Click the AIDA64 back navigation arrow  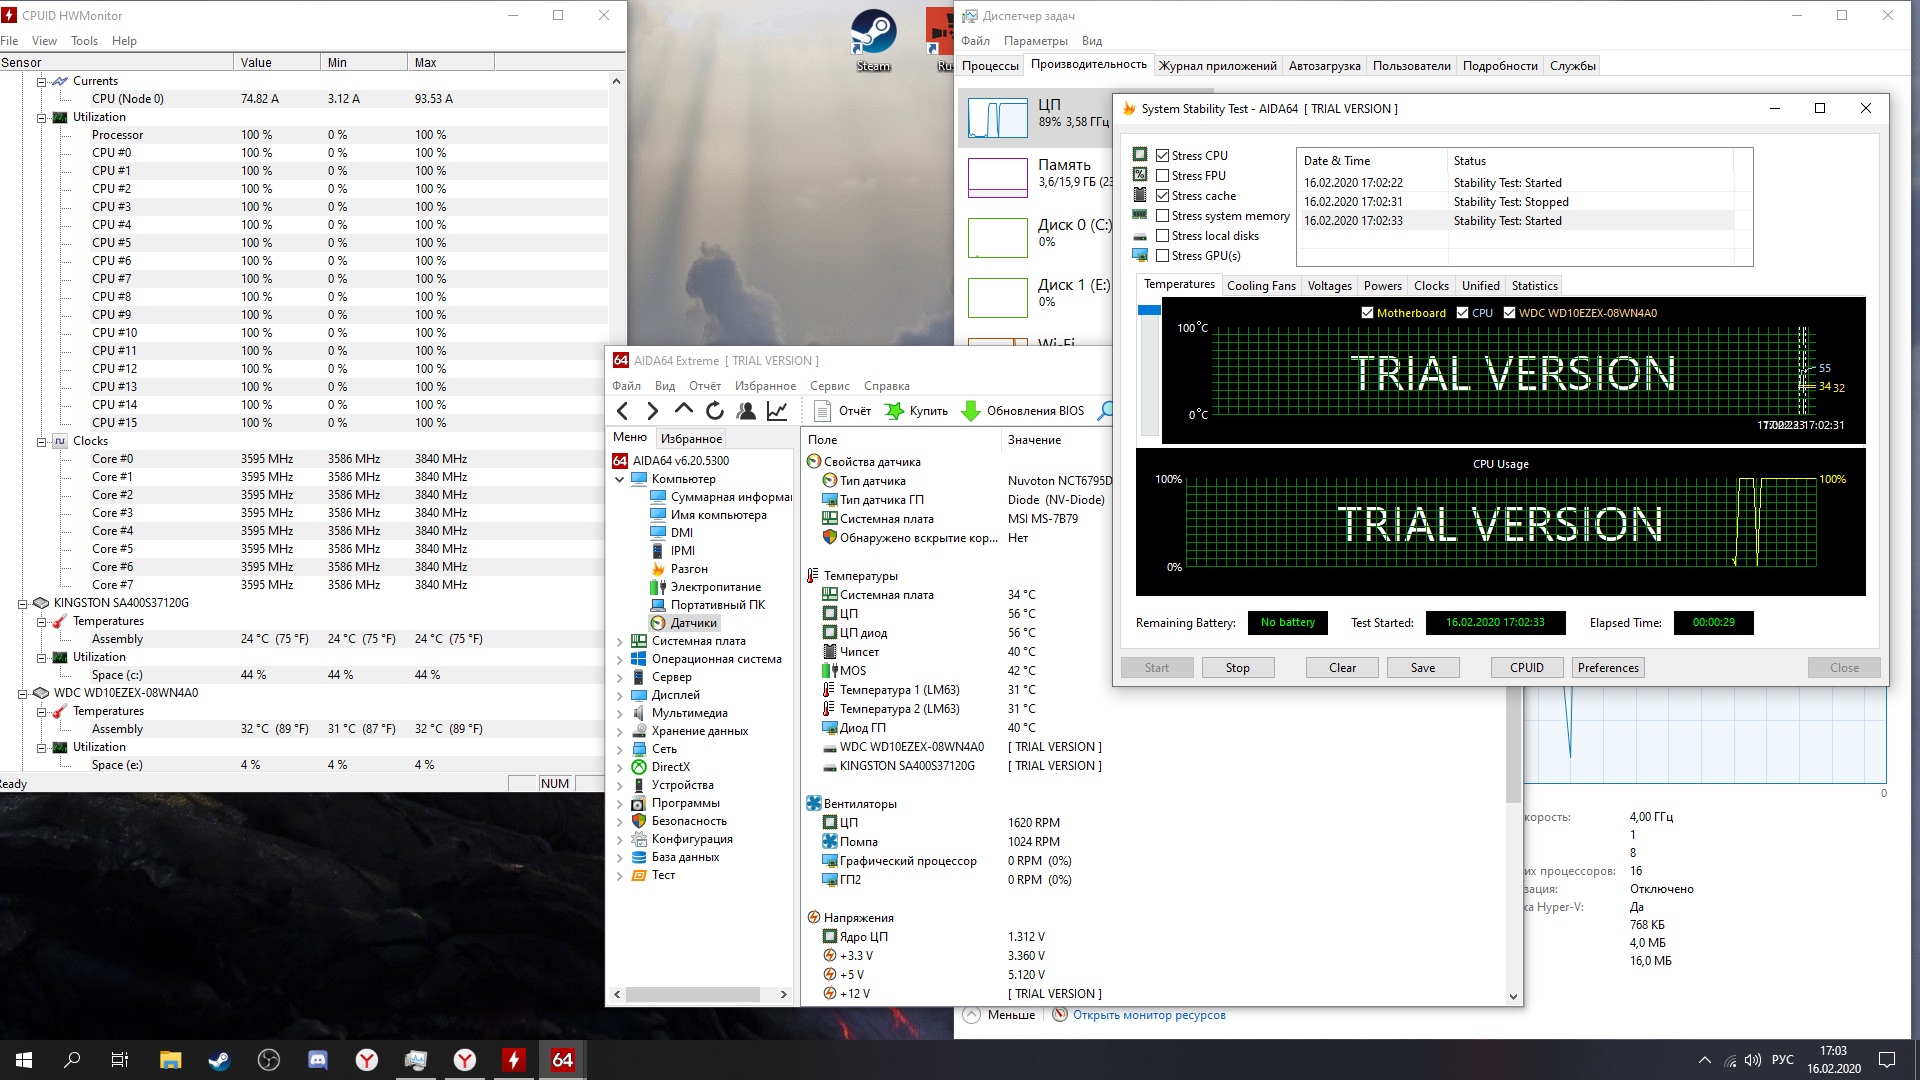point(623,411)
